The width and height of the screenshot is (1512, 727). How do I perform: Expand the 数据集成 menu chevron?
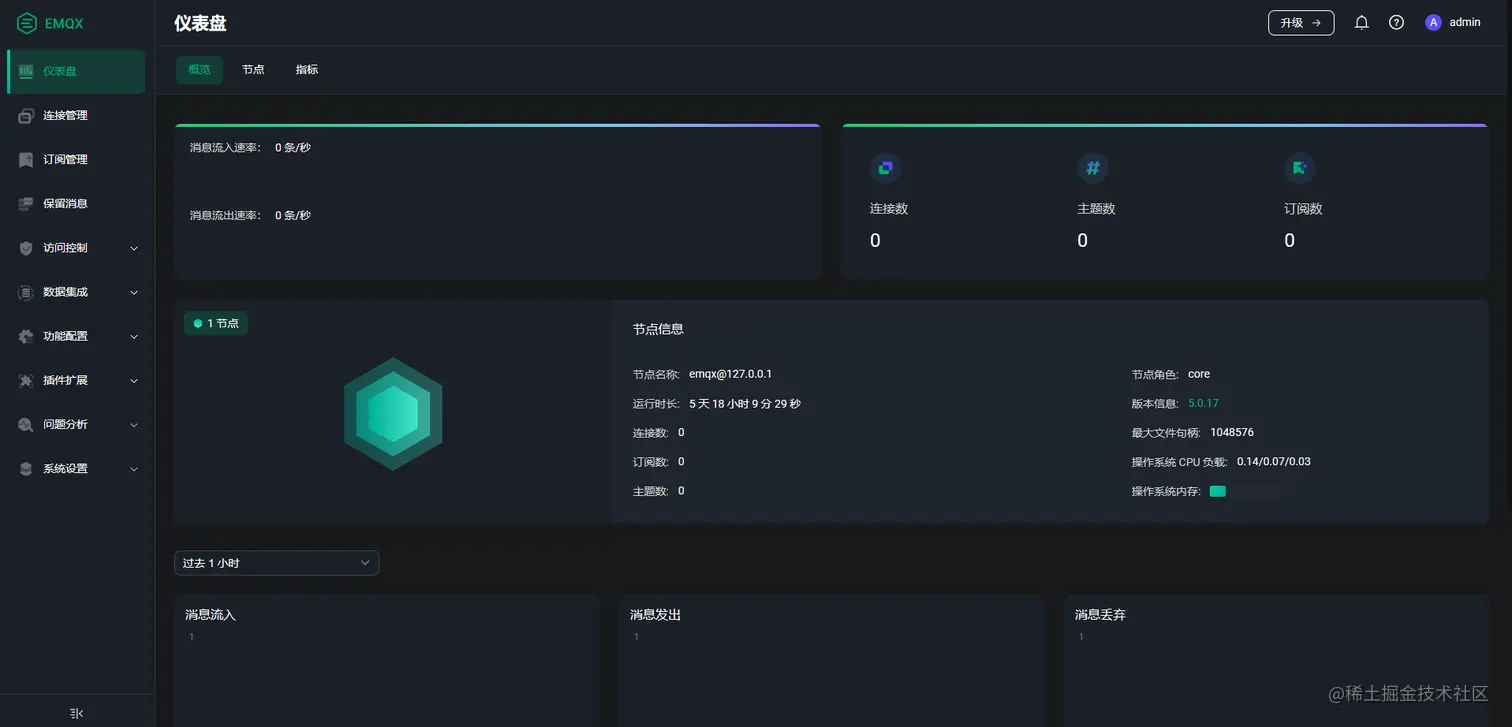click(x=134, y=293)
